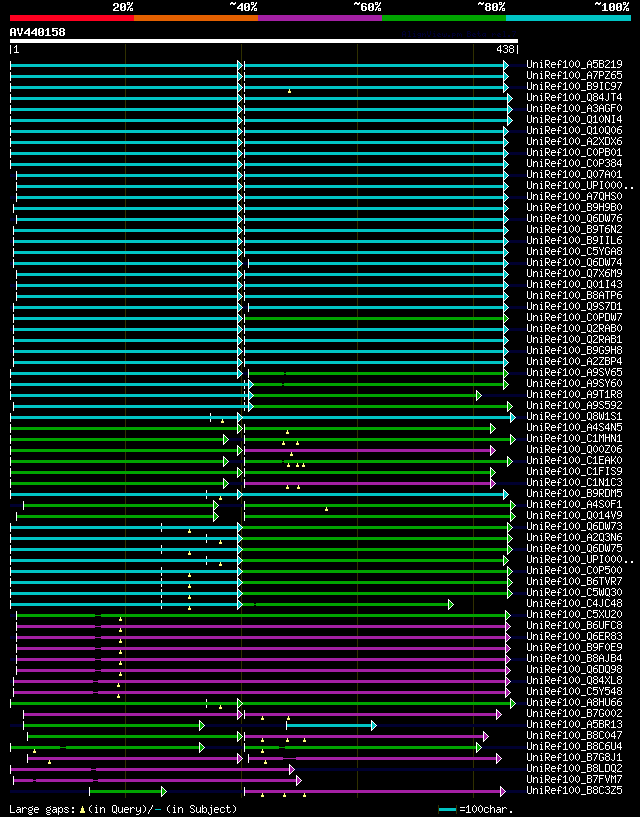Select the UniRef100_Q6DW74 label
This screenshot has width=640, height=817.
point(574,262)
